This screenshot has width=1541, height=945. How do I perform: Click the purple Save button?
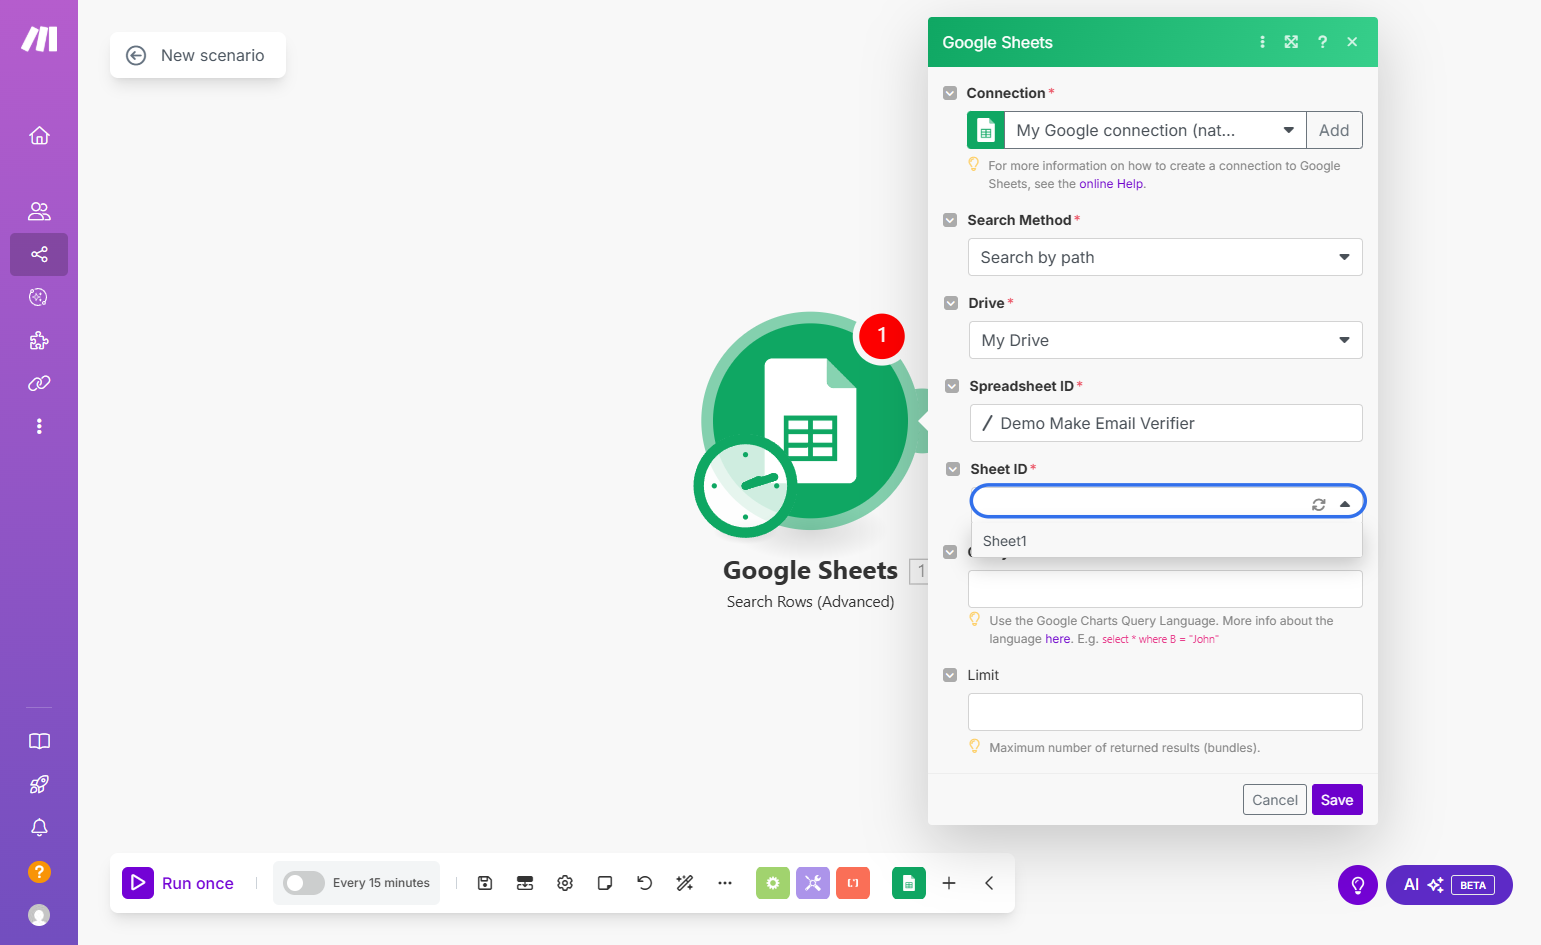[1337, 800]
